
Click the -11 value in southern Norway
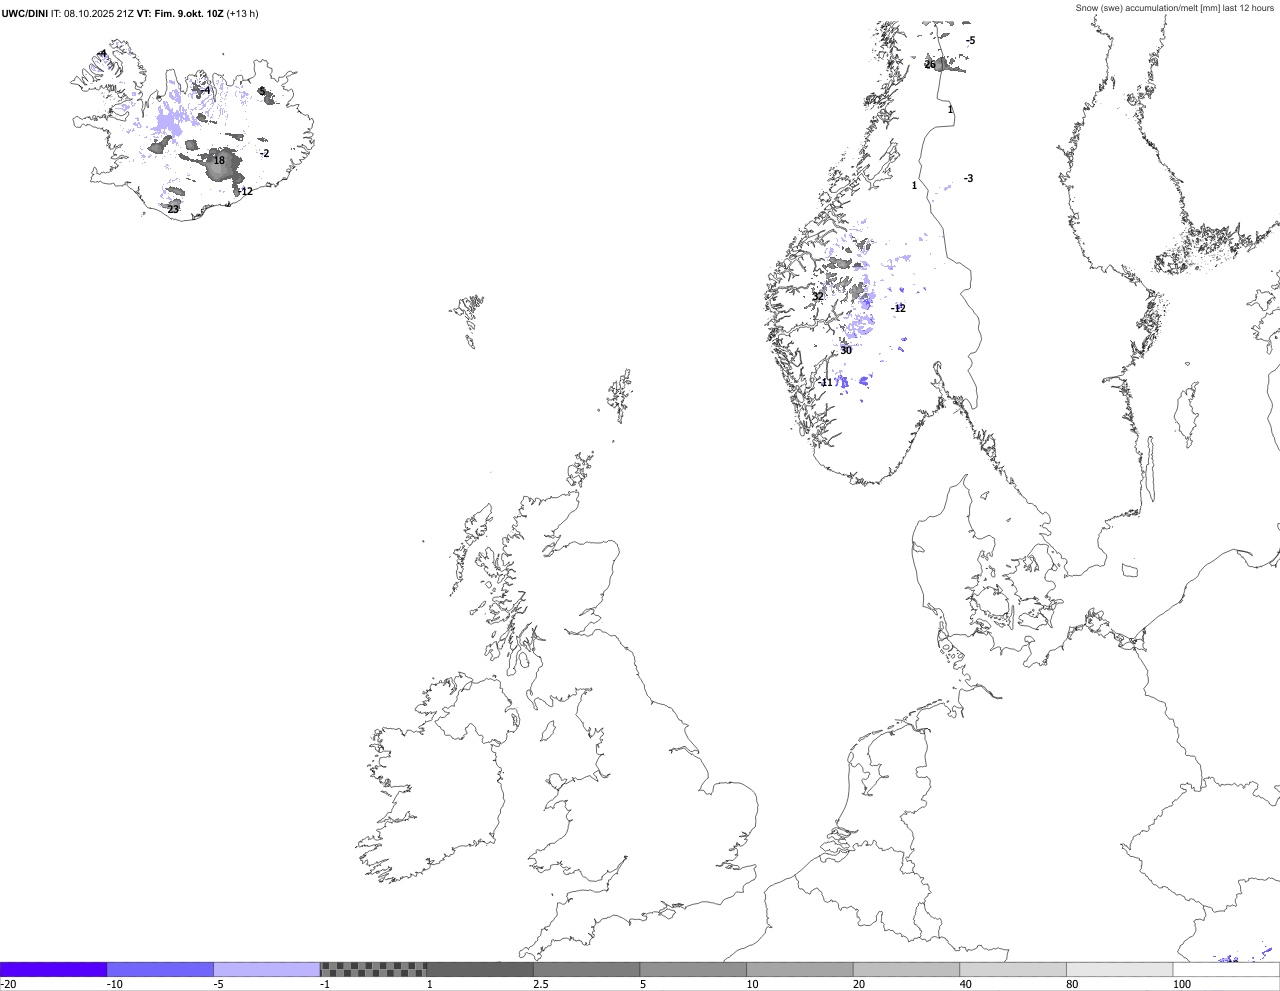pos(825,382)
